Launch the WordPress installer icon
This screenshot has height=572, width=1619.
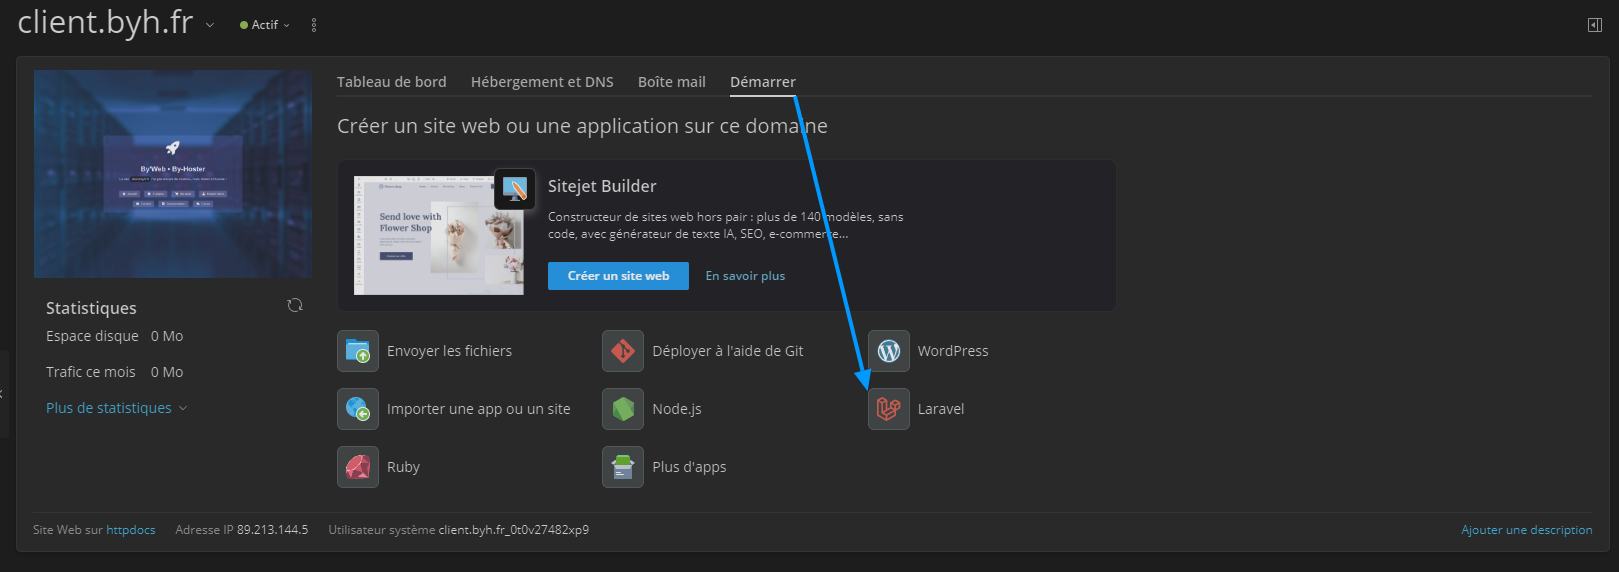pos(888,351)
